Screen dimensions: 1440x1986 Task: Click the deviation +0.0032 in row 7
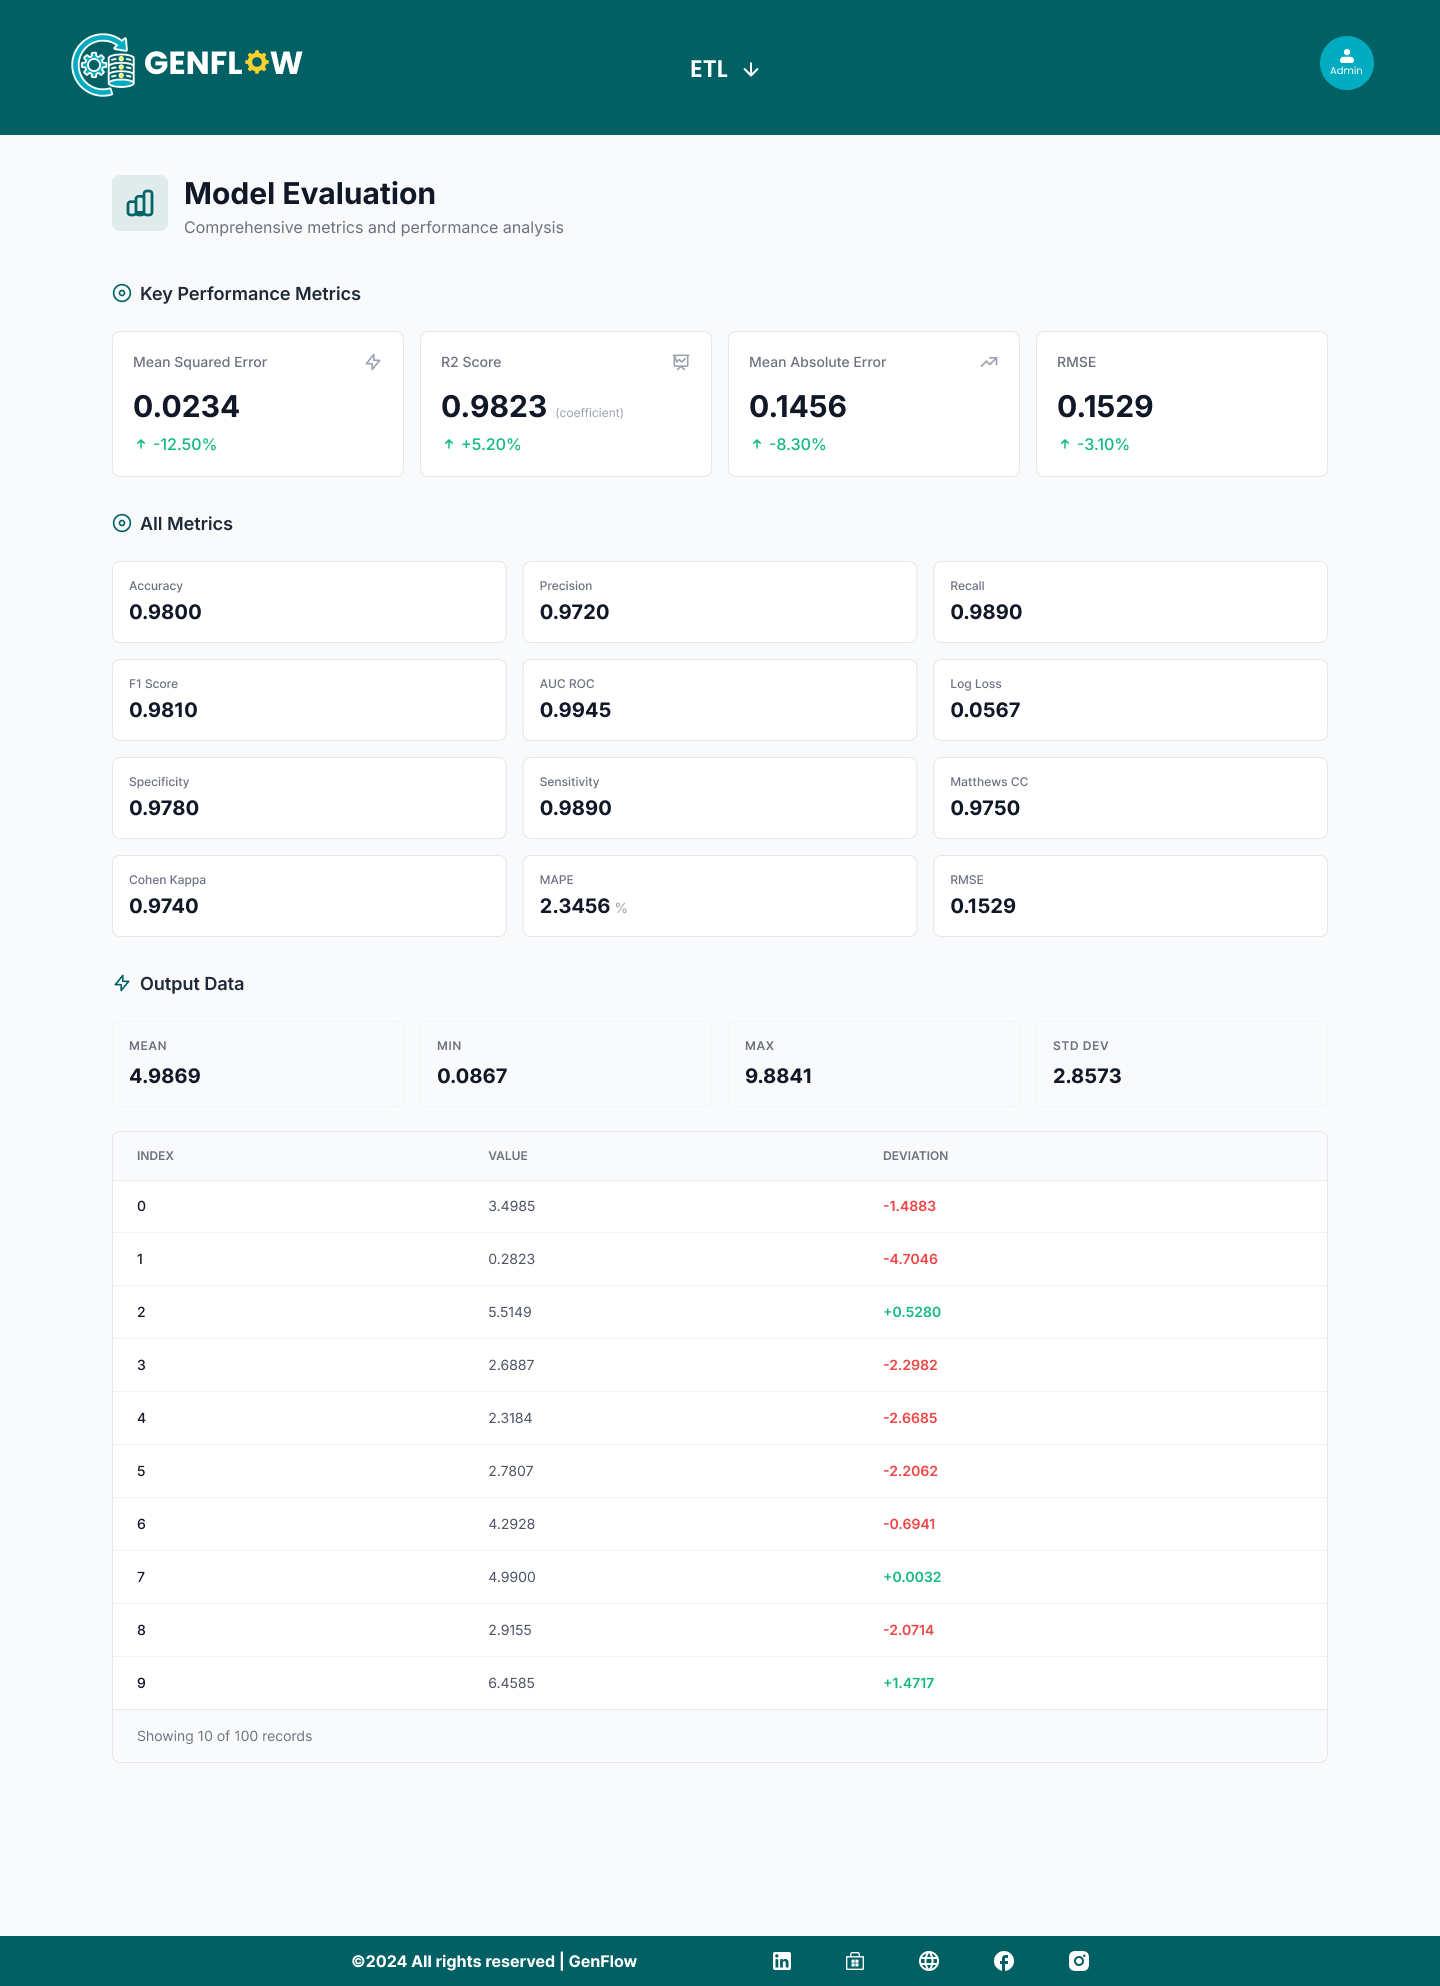(912, 1577)
